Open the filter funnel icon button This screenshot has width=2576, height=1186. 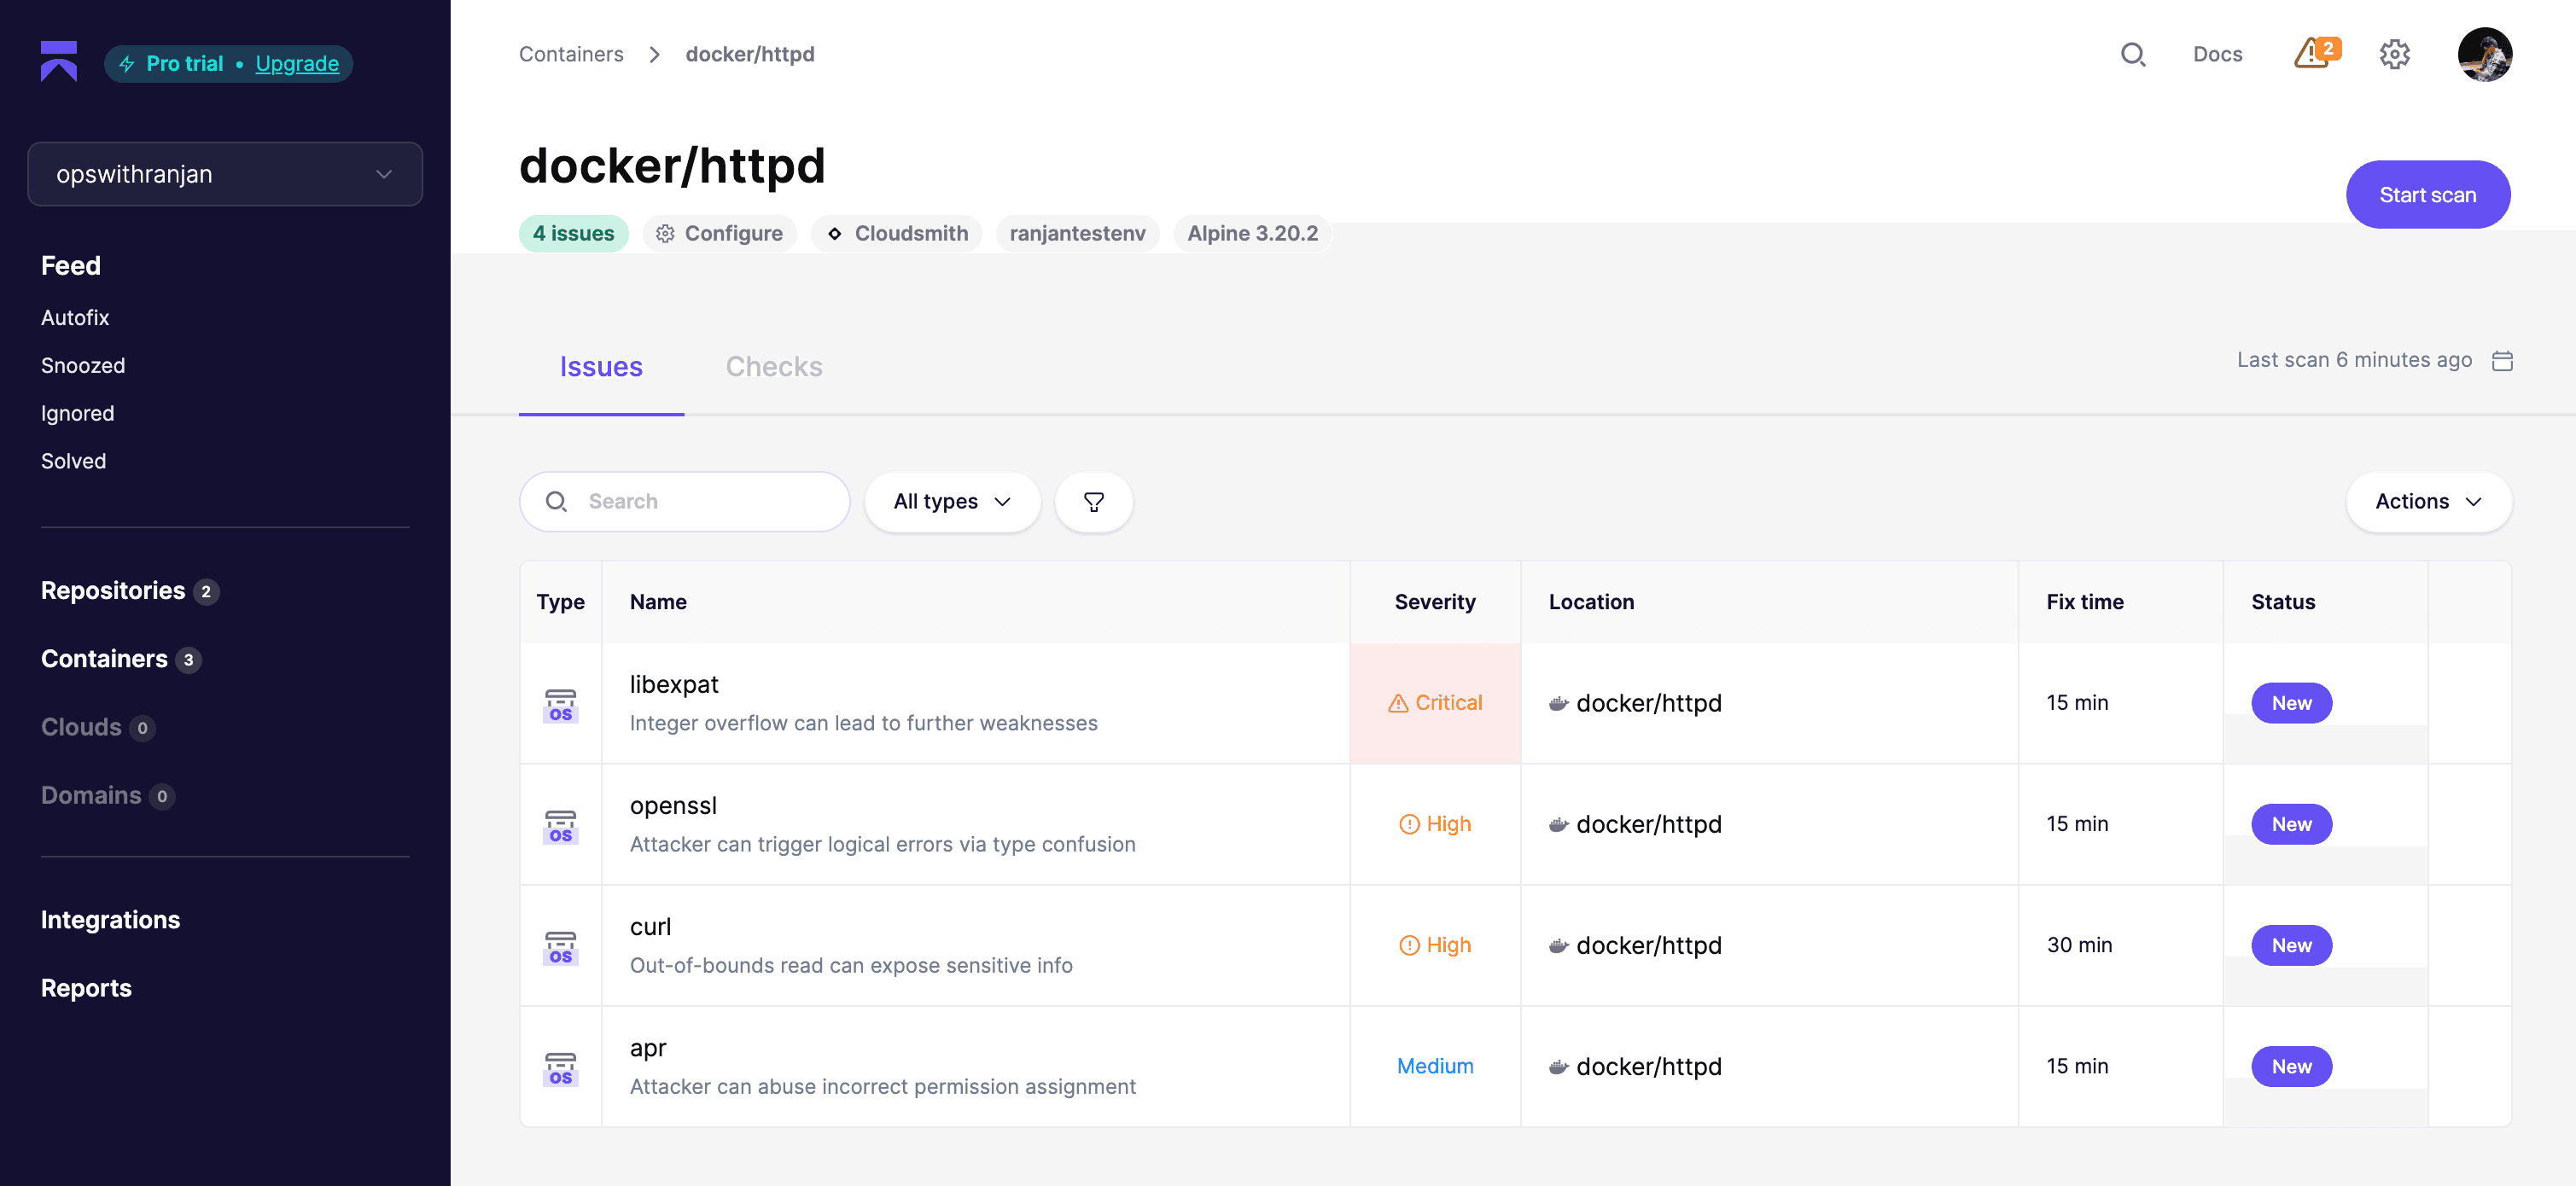[x=1093, y=502]
